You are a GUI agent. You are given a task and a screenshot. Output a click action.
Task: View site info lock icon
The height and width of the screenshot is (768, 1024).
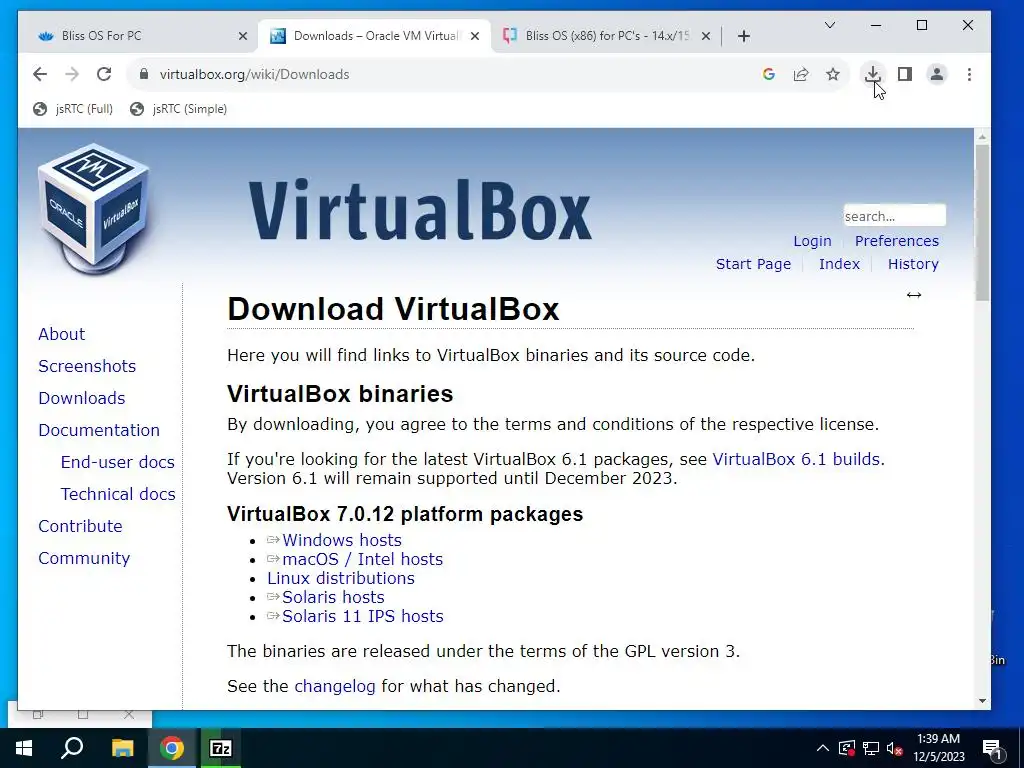click(144, 74)
